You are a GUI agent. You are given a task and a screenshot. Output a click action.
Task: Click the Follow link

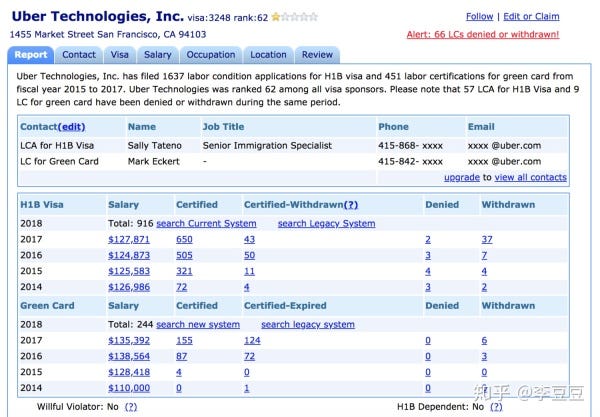click(479, 17)
